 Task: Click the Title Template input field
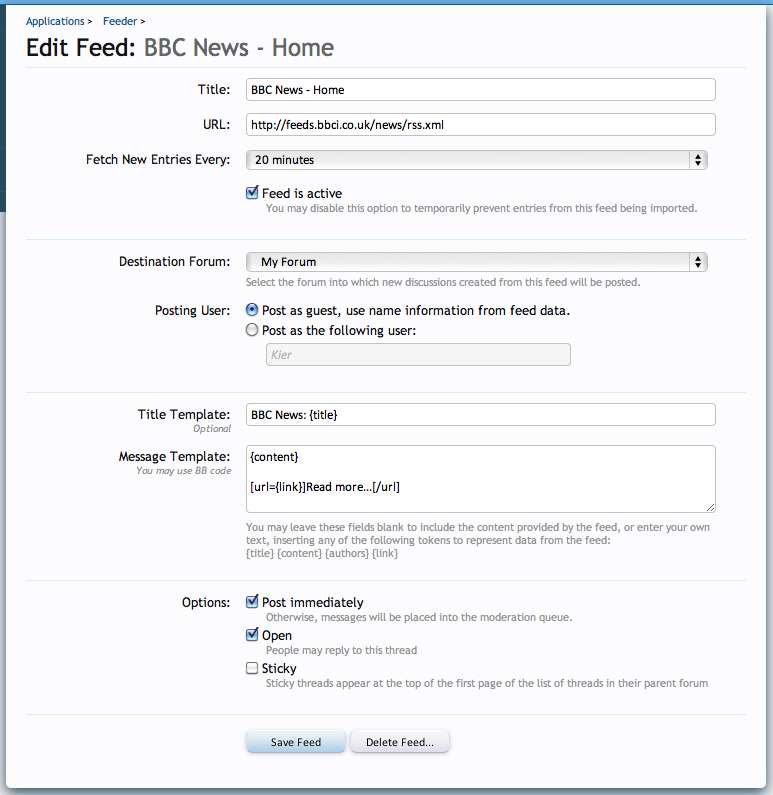click(x=481, y=415)
